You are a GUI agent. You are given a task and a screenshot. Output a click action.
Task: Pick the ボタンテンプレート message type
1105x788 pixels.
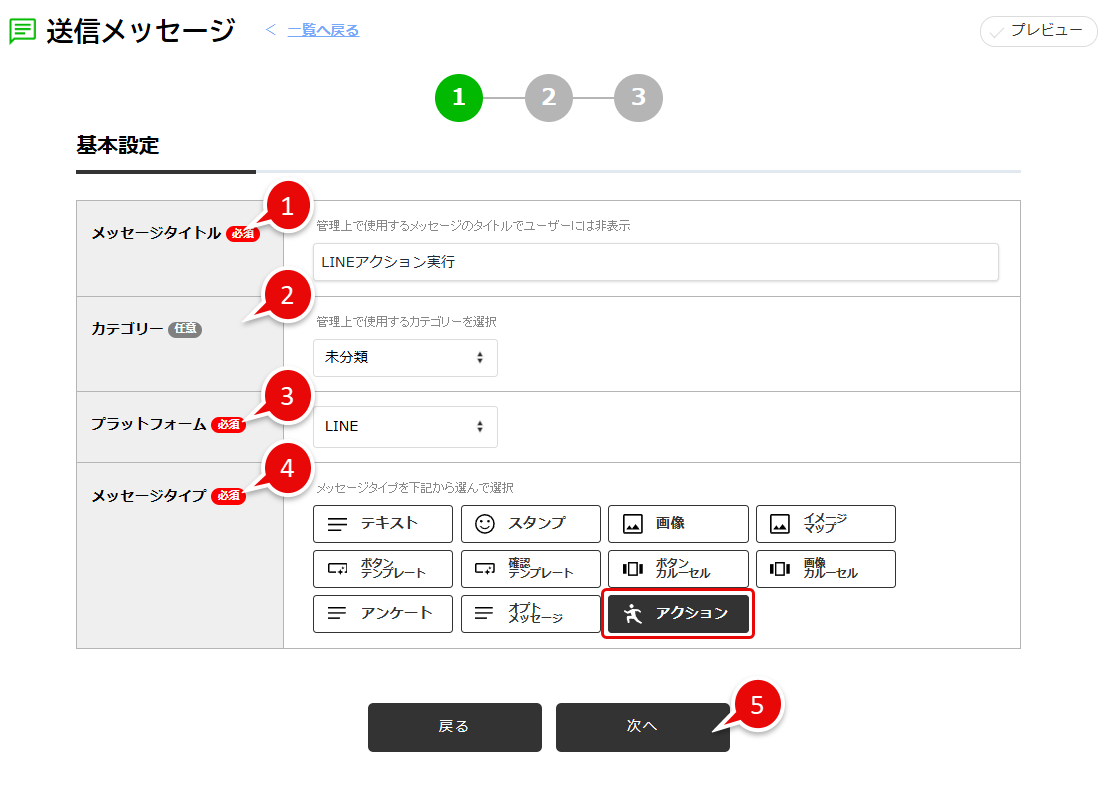point(383,568)
